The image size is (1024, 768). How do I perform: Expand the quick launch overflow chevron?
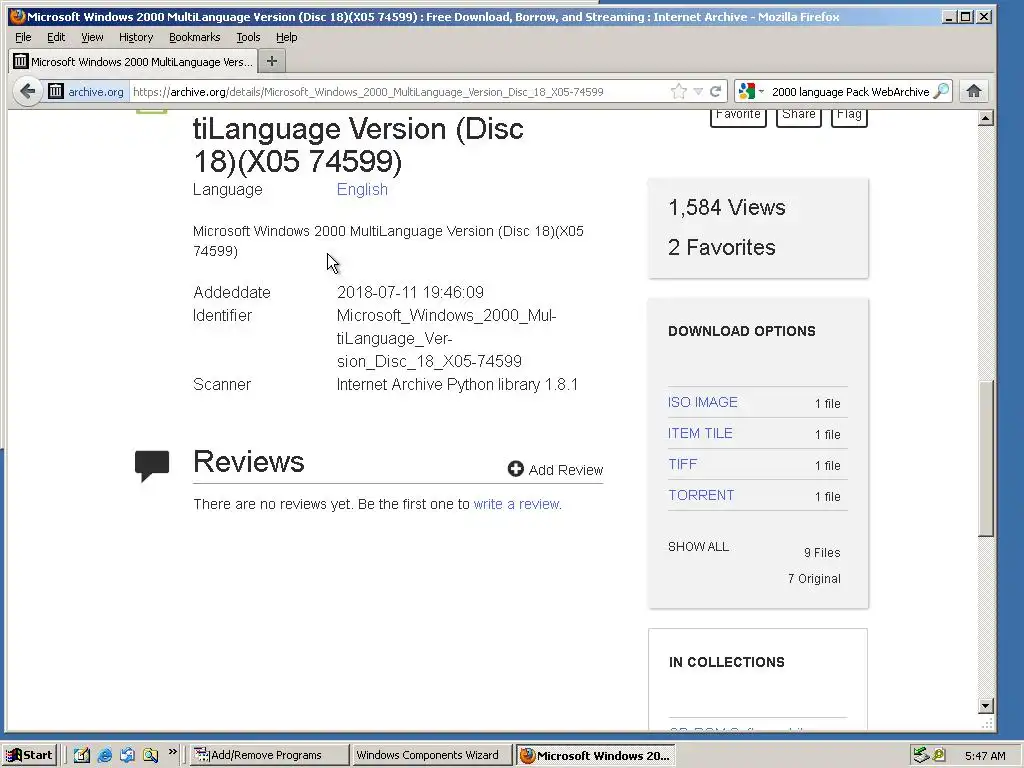tap(172, 752)
